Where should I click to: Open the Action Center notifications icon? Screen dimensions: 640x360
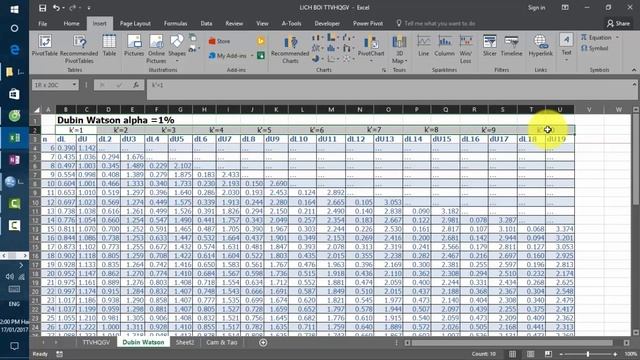[x=14, y=347]
